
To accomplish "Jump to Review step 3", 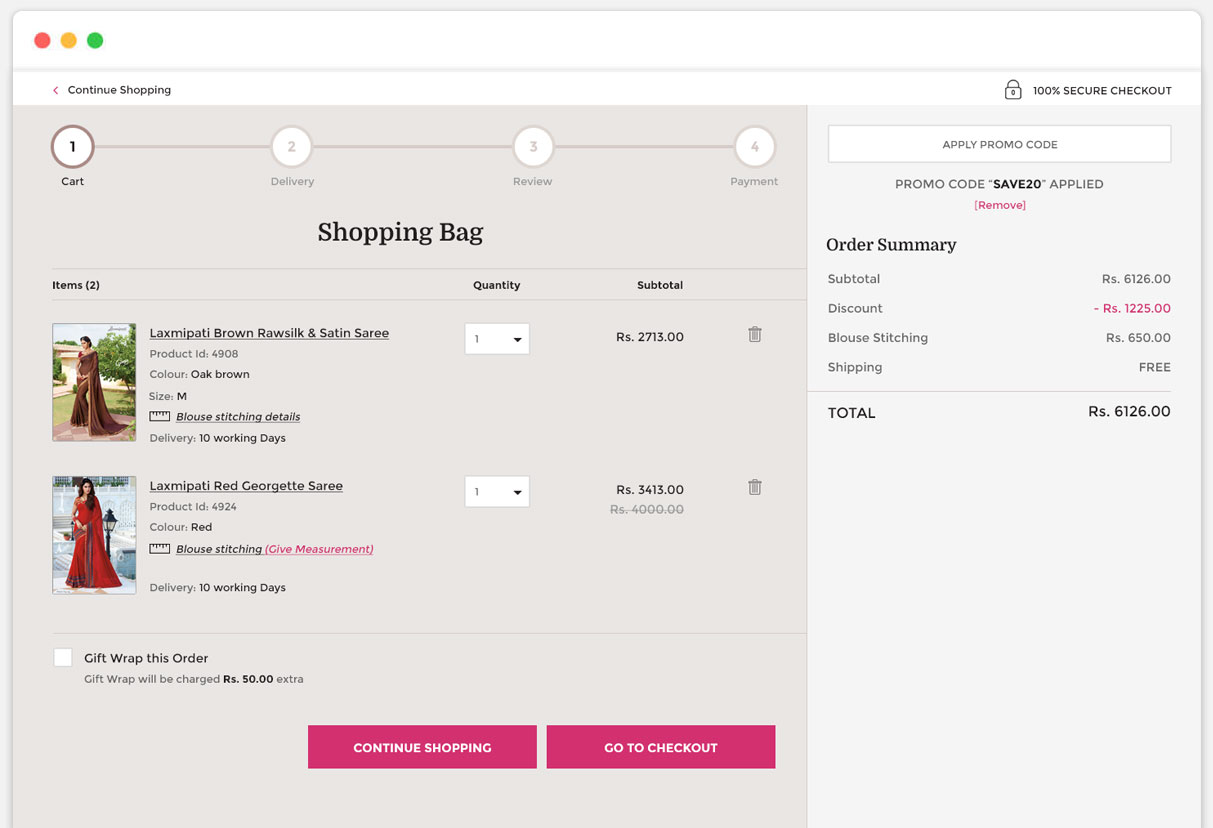I will [533, 147].
